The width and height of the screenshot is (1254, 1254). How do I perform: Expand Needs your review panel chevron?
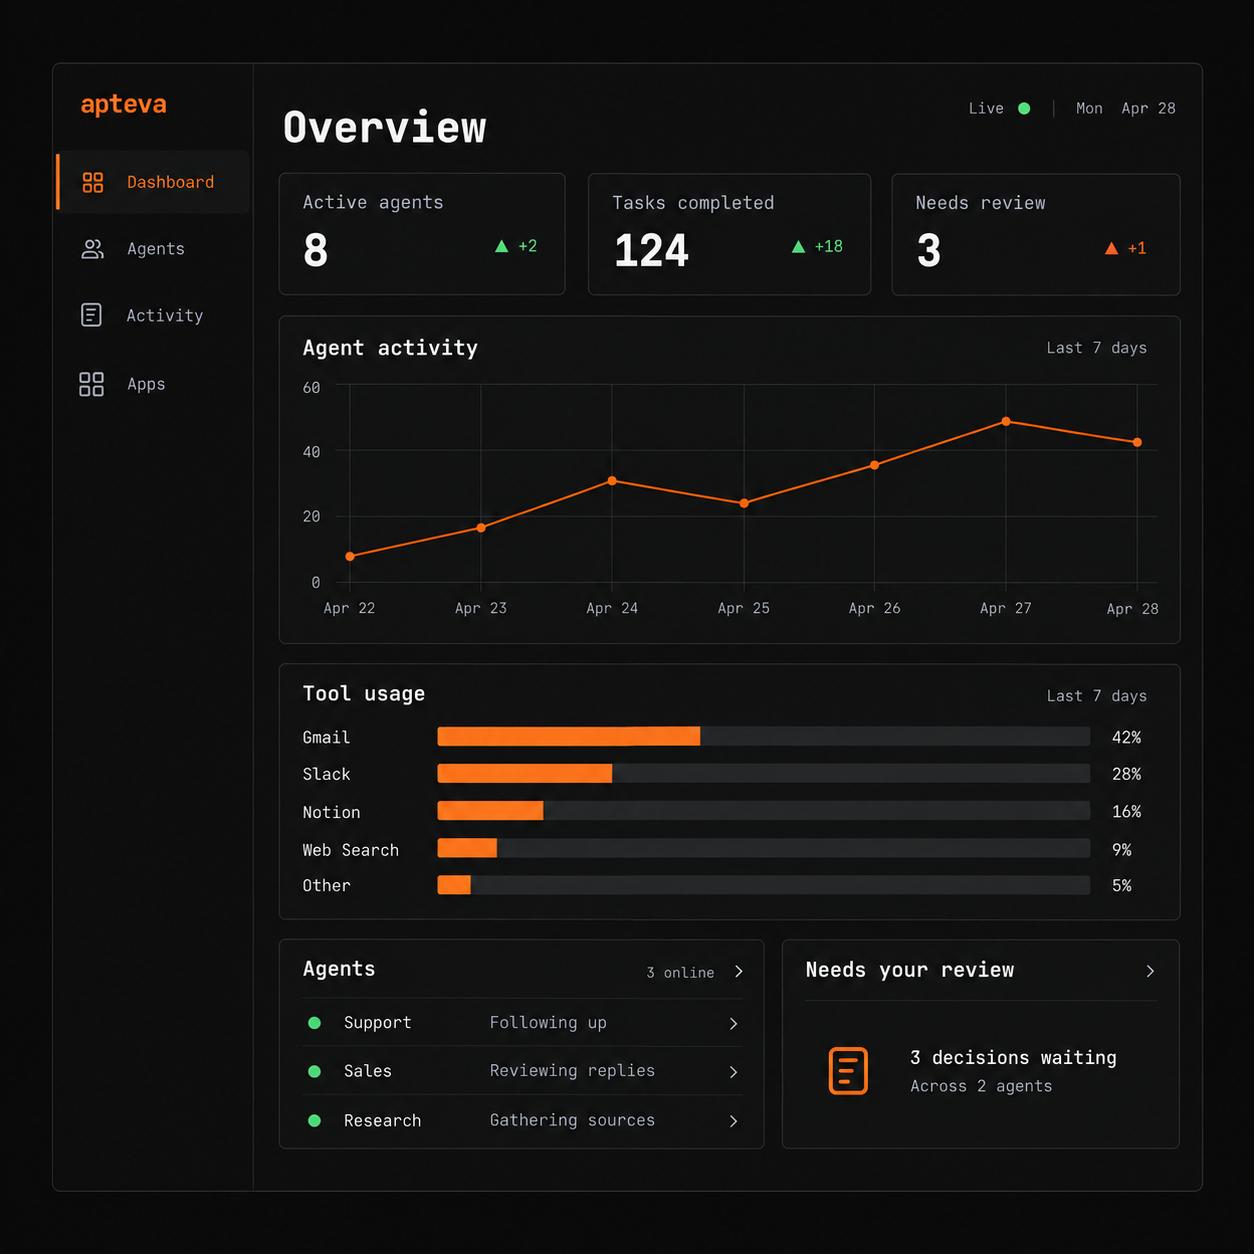pos(1150,971)
